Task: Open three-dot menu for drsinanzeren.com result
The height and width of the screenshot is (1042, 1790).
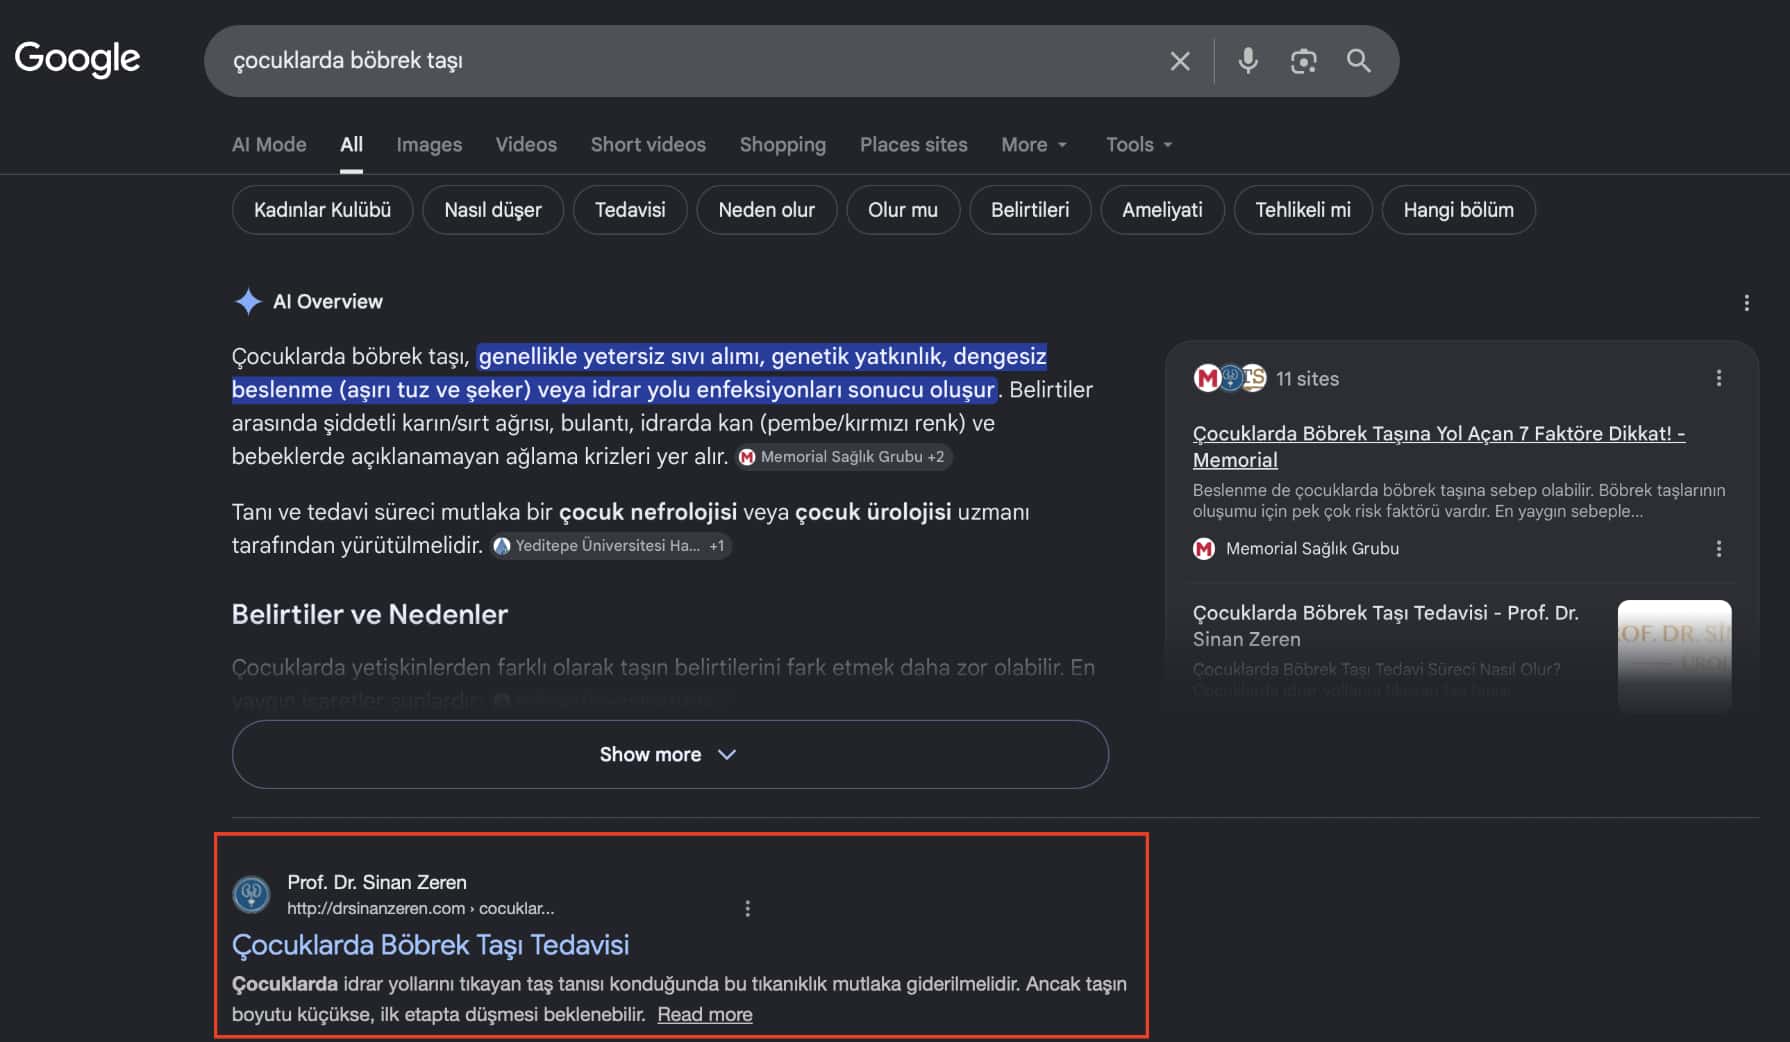Action: pyautogui.click(x=747, y=908)
